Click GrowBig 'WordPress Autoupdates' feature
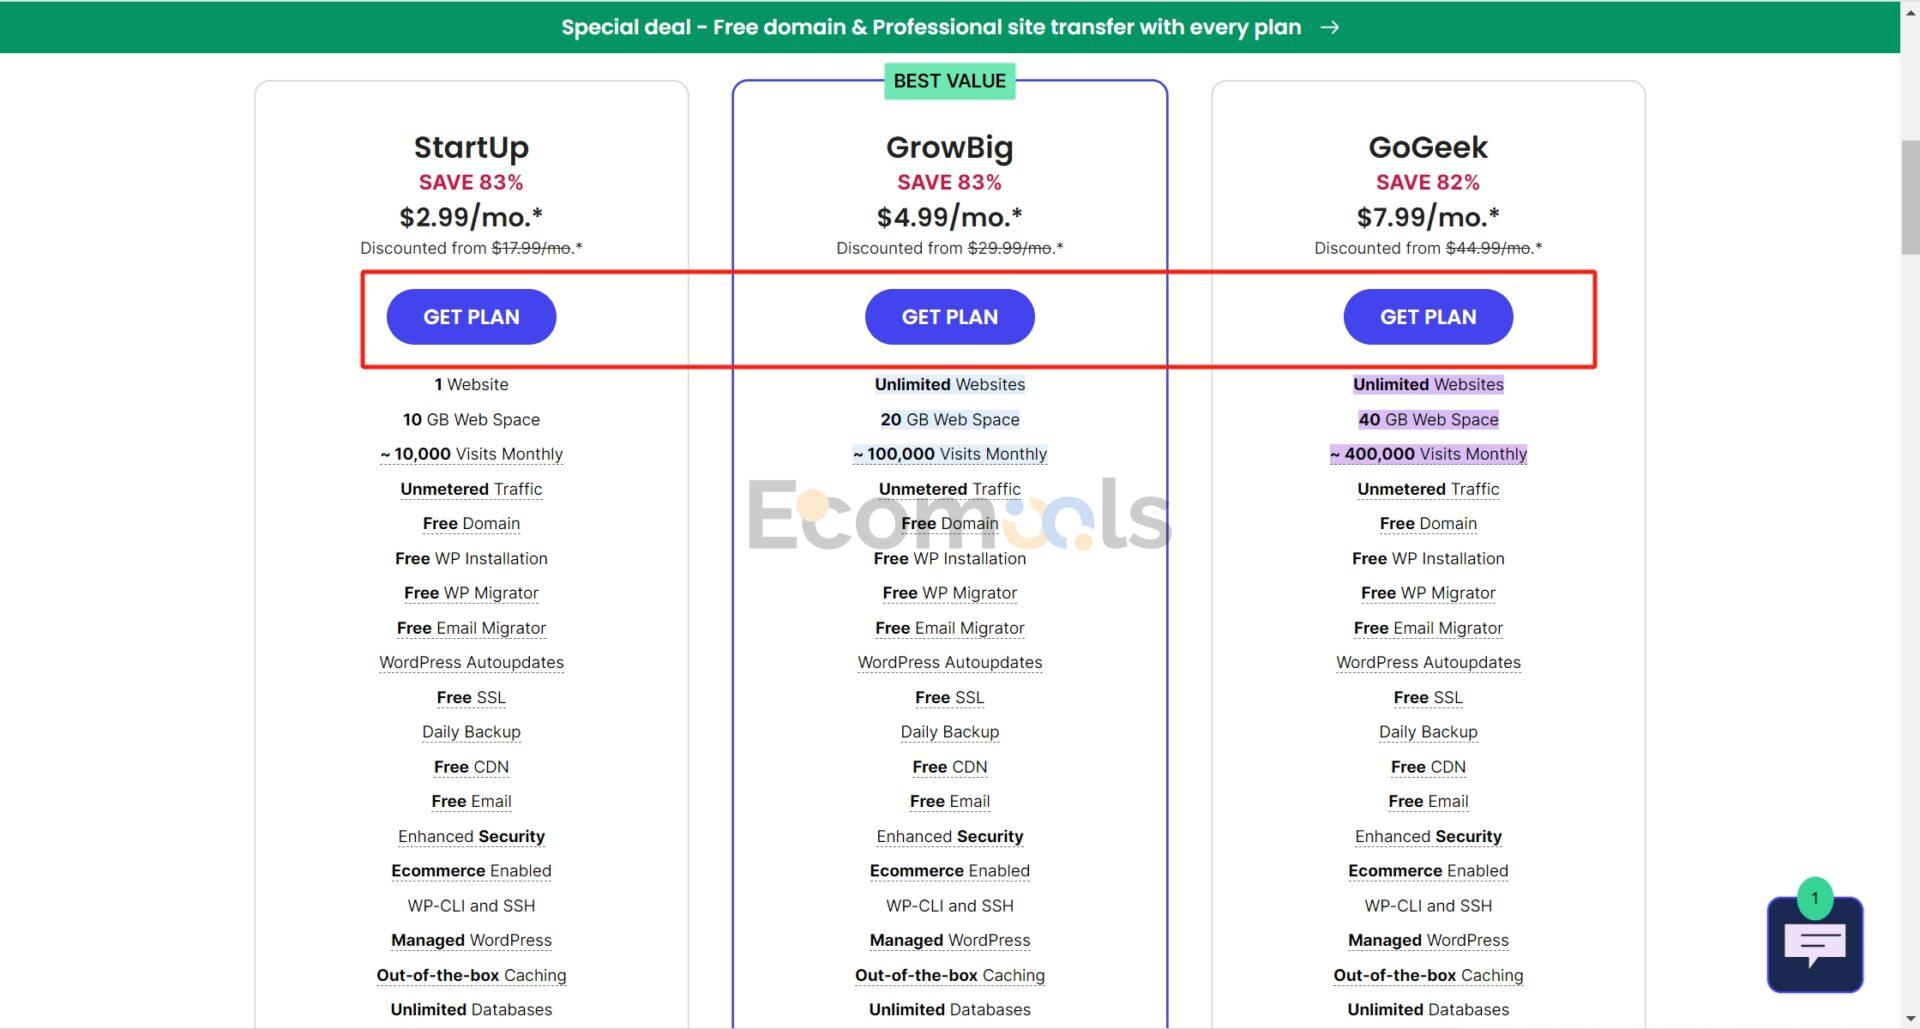Viewport: 1920px width, 1029px height. (949, 662)
